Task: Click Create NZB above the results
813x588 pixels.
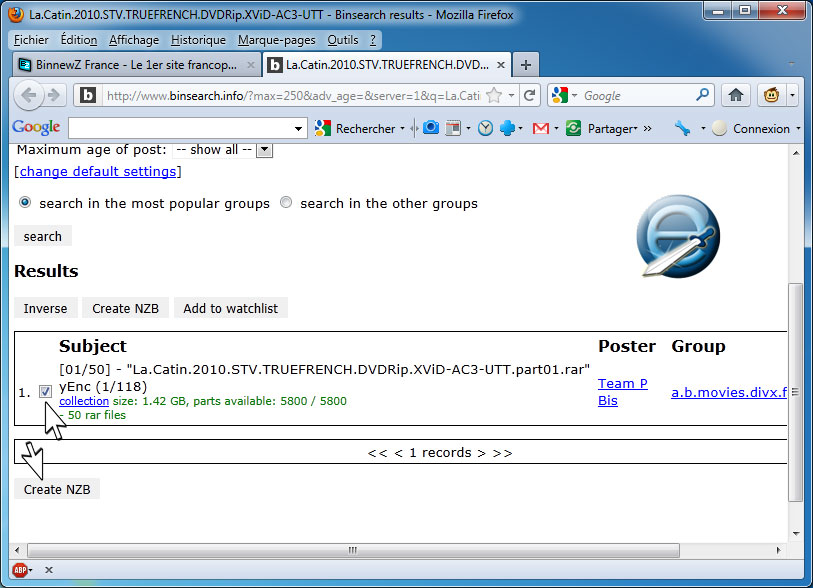Action: pyautogui.click(x=125, y=308)
